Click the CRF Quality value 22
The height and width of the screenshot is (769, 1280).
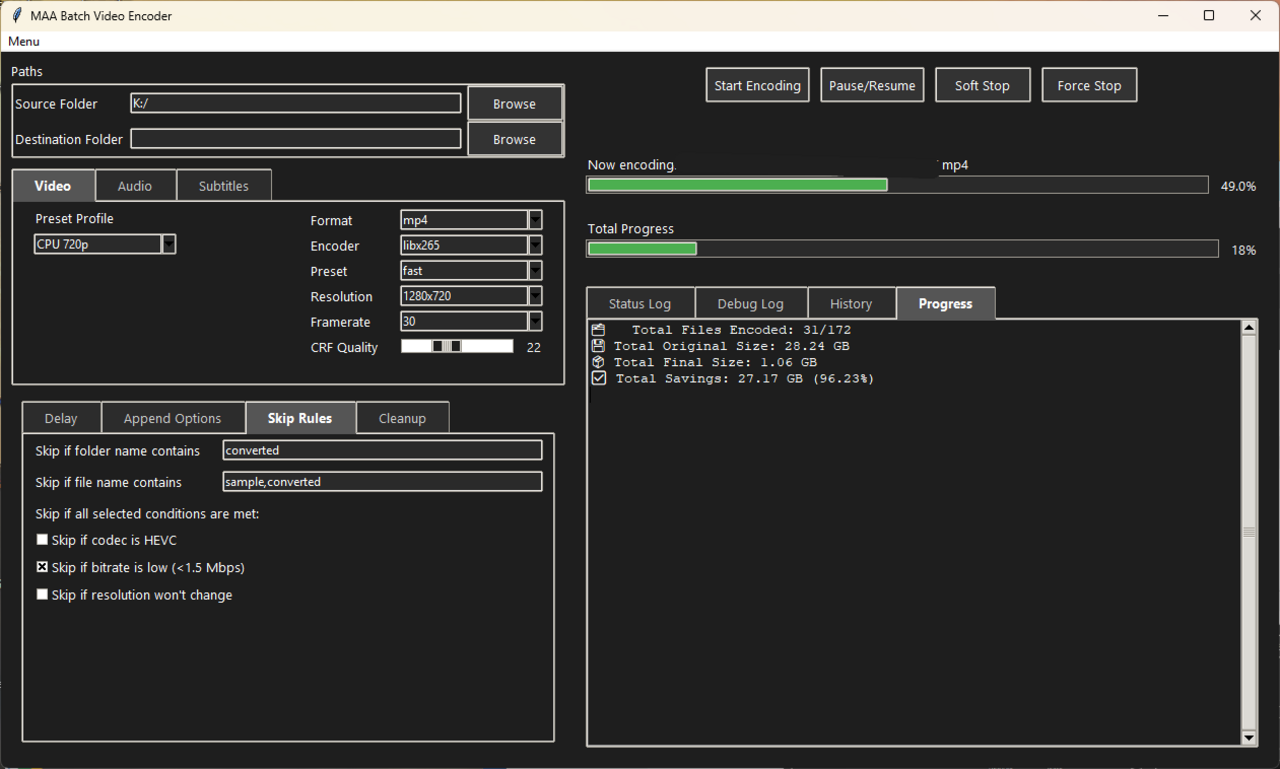click(x=534, y=347)
